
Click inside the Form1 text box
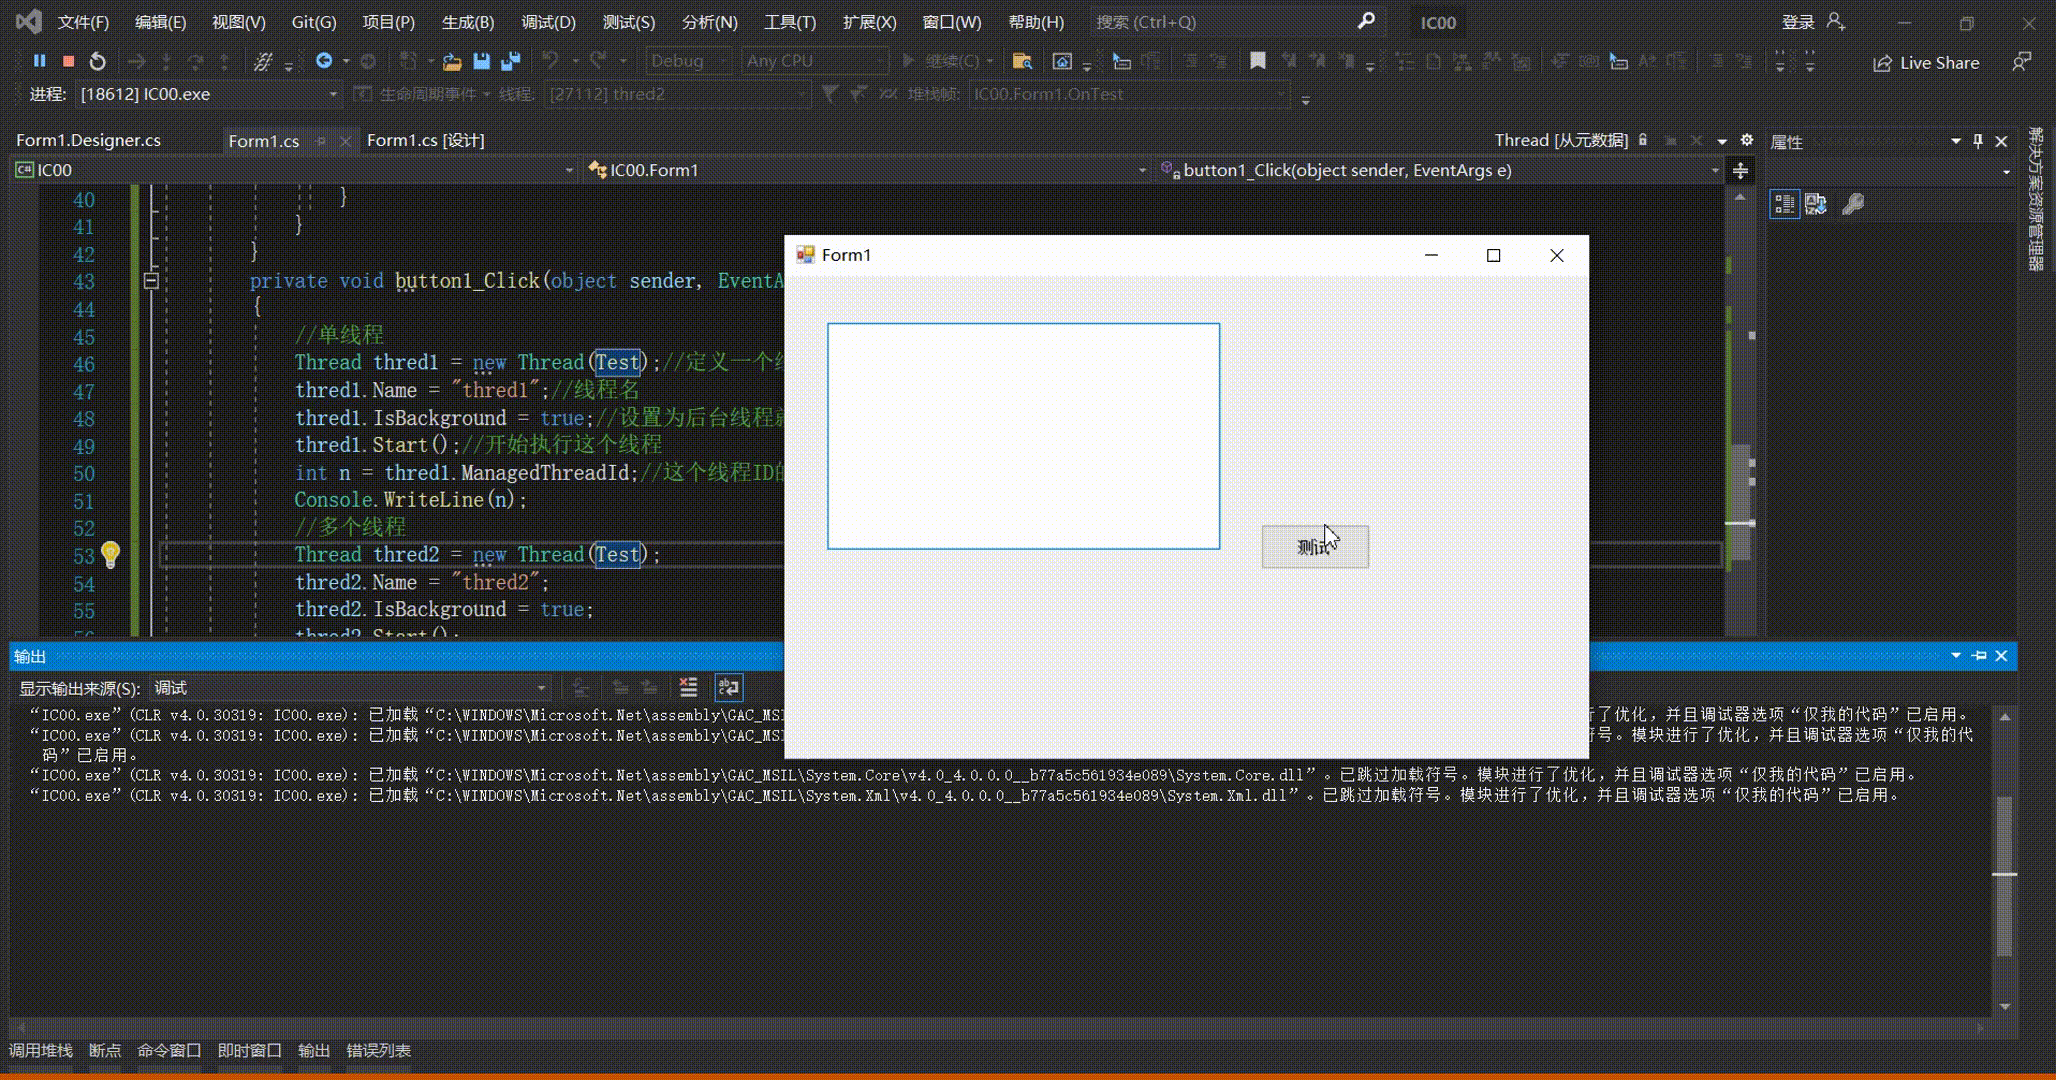coord(1023,436)
